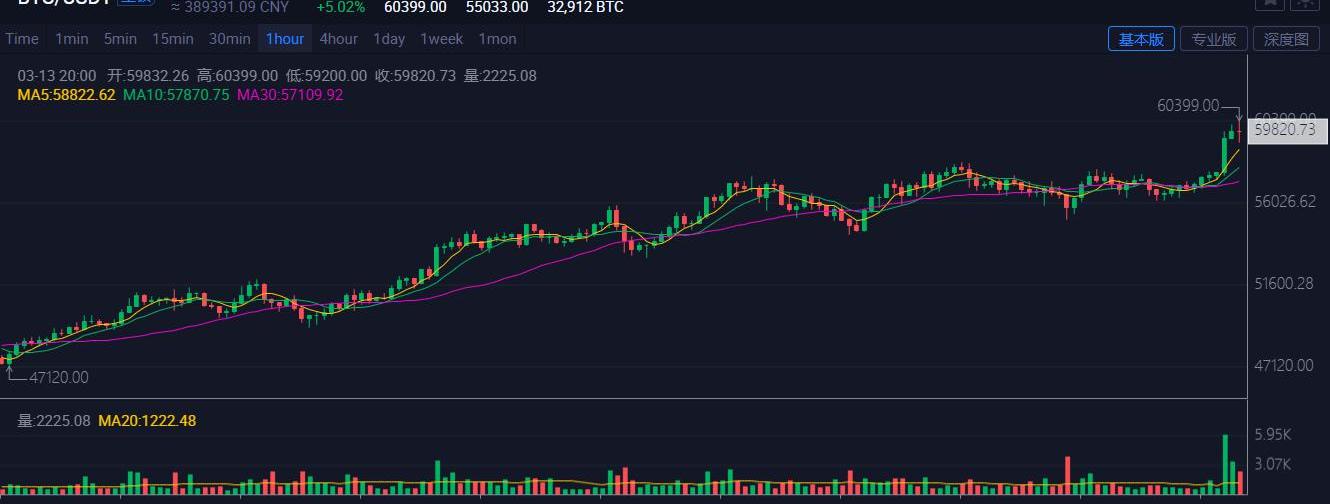Click the green MA10 indicator label
The height and width of the screenshot is (504, 1330).
click(176, 95)
